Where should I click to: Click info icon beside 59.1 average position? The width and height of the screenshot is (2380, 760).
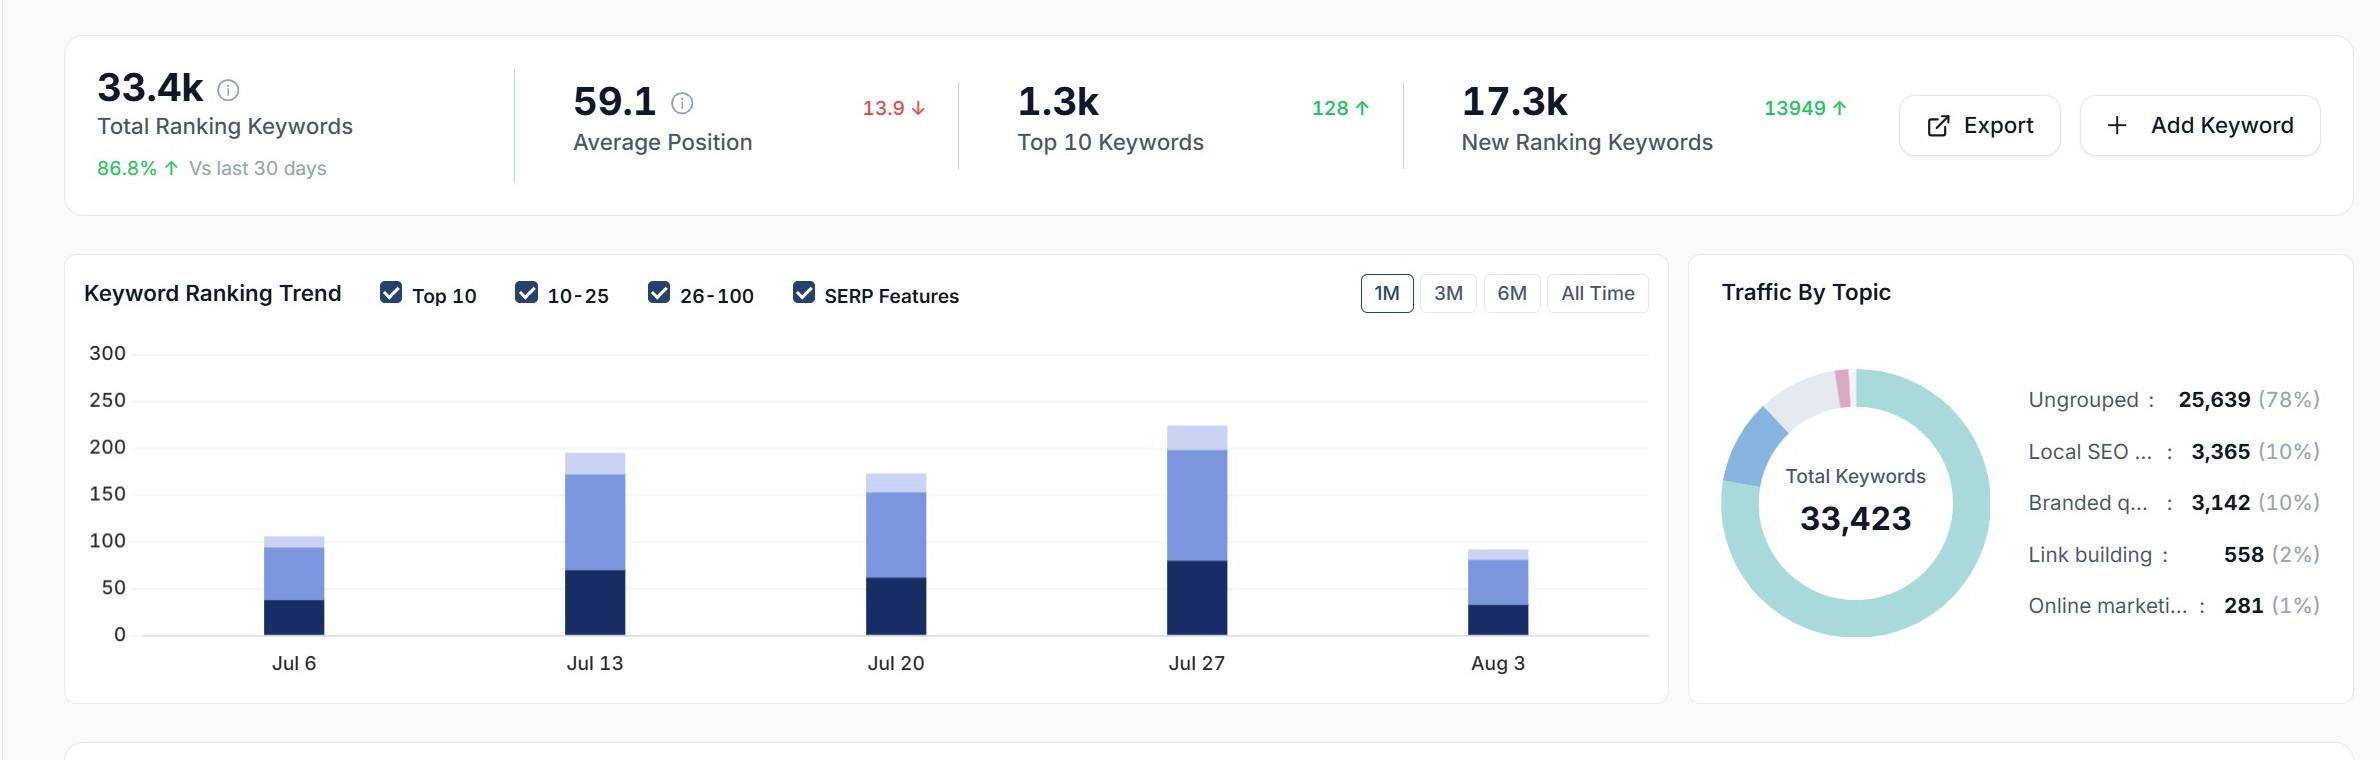pos(682,103)
